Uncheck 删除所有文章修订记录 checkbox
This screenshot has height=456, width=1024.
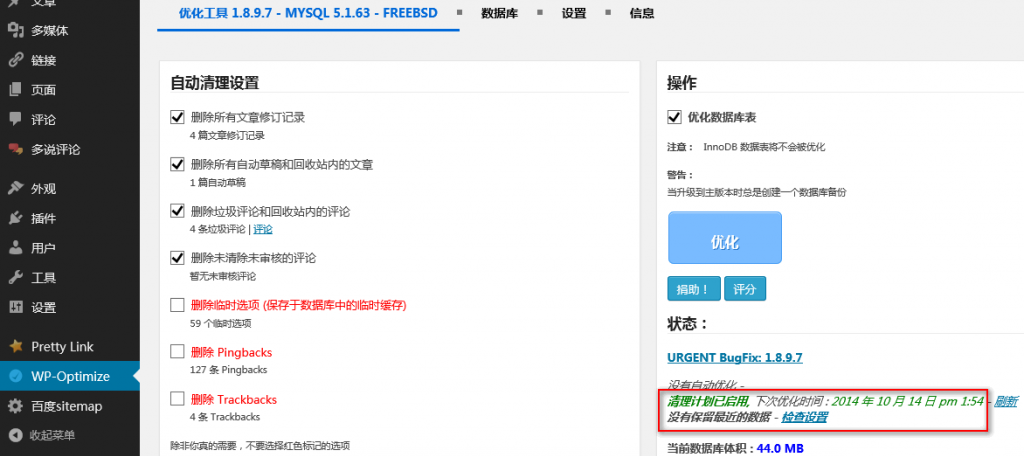point(178,117)
